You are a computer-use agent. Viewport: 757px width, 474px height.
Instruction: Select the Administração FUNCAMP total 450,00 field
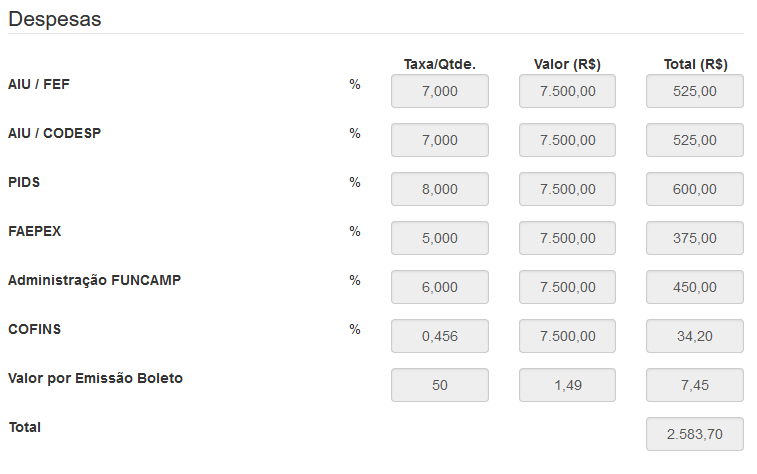pos(695,287)
